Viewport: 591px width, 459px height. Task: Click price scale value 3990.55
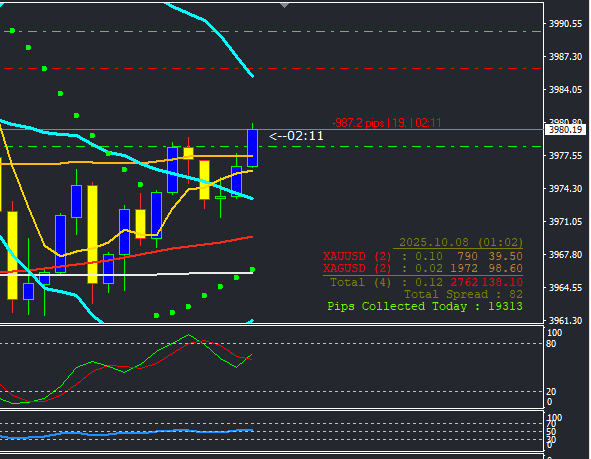click(x=565, y=24)
